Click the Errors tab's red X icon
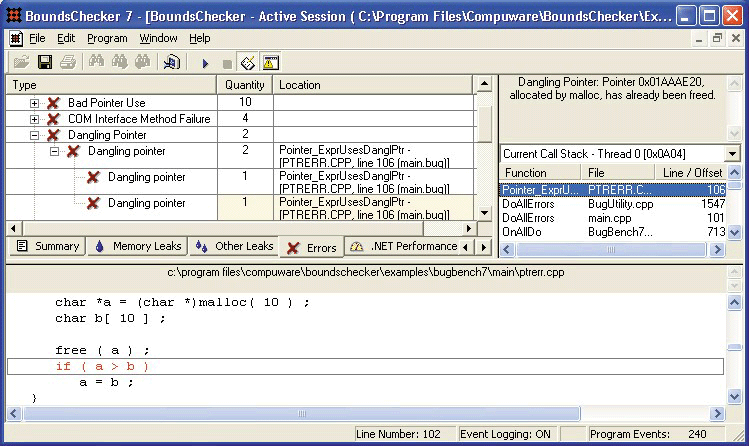The width and height of the screenshot is (749, 446). [x=293, y=248]
